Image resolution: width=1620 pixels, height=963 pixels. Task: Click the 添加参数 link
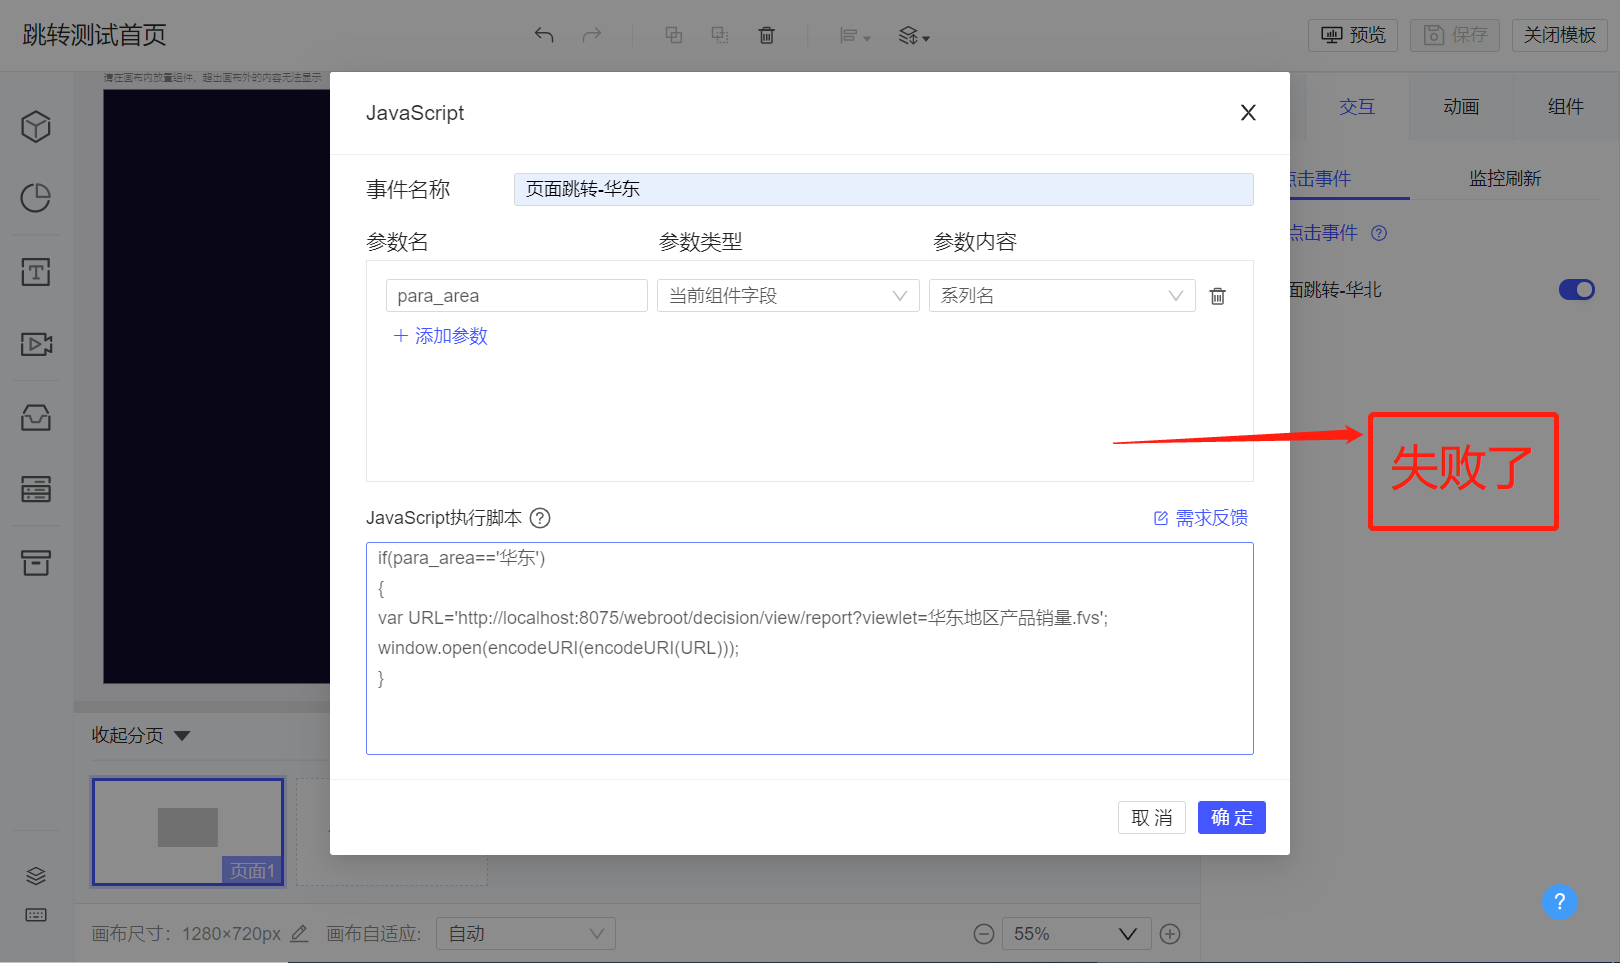coord(441,336)
